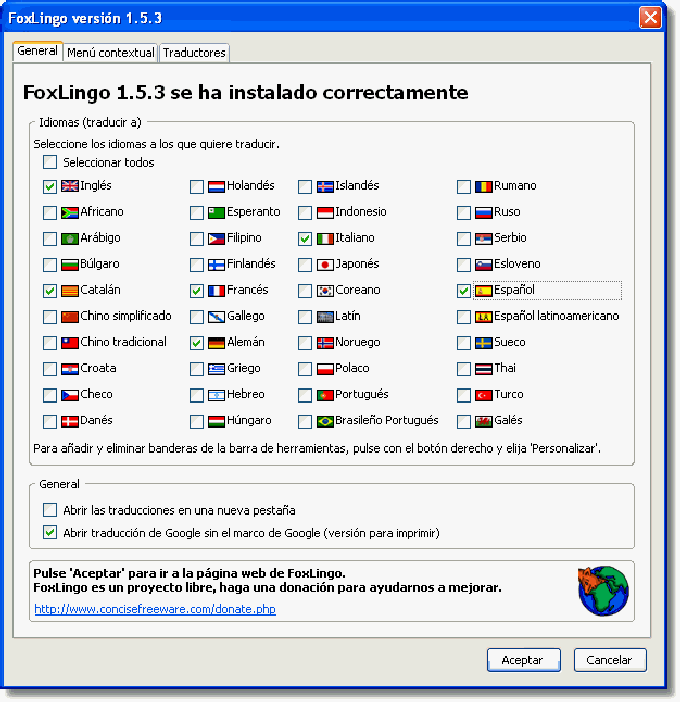Click the Finnish flag icon for Finlandés
This screenshot has height=702, width=680.
(216, 265)
